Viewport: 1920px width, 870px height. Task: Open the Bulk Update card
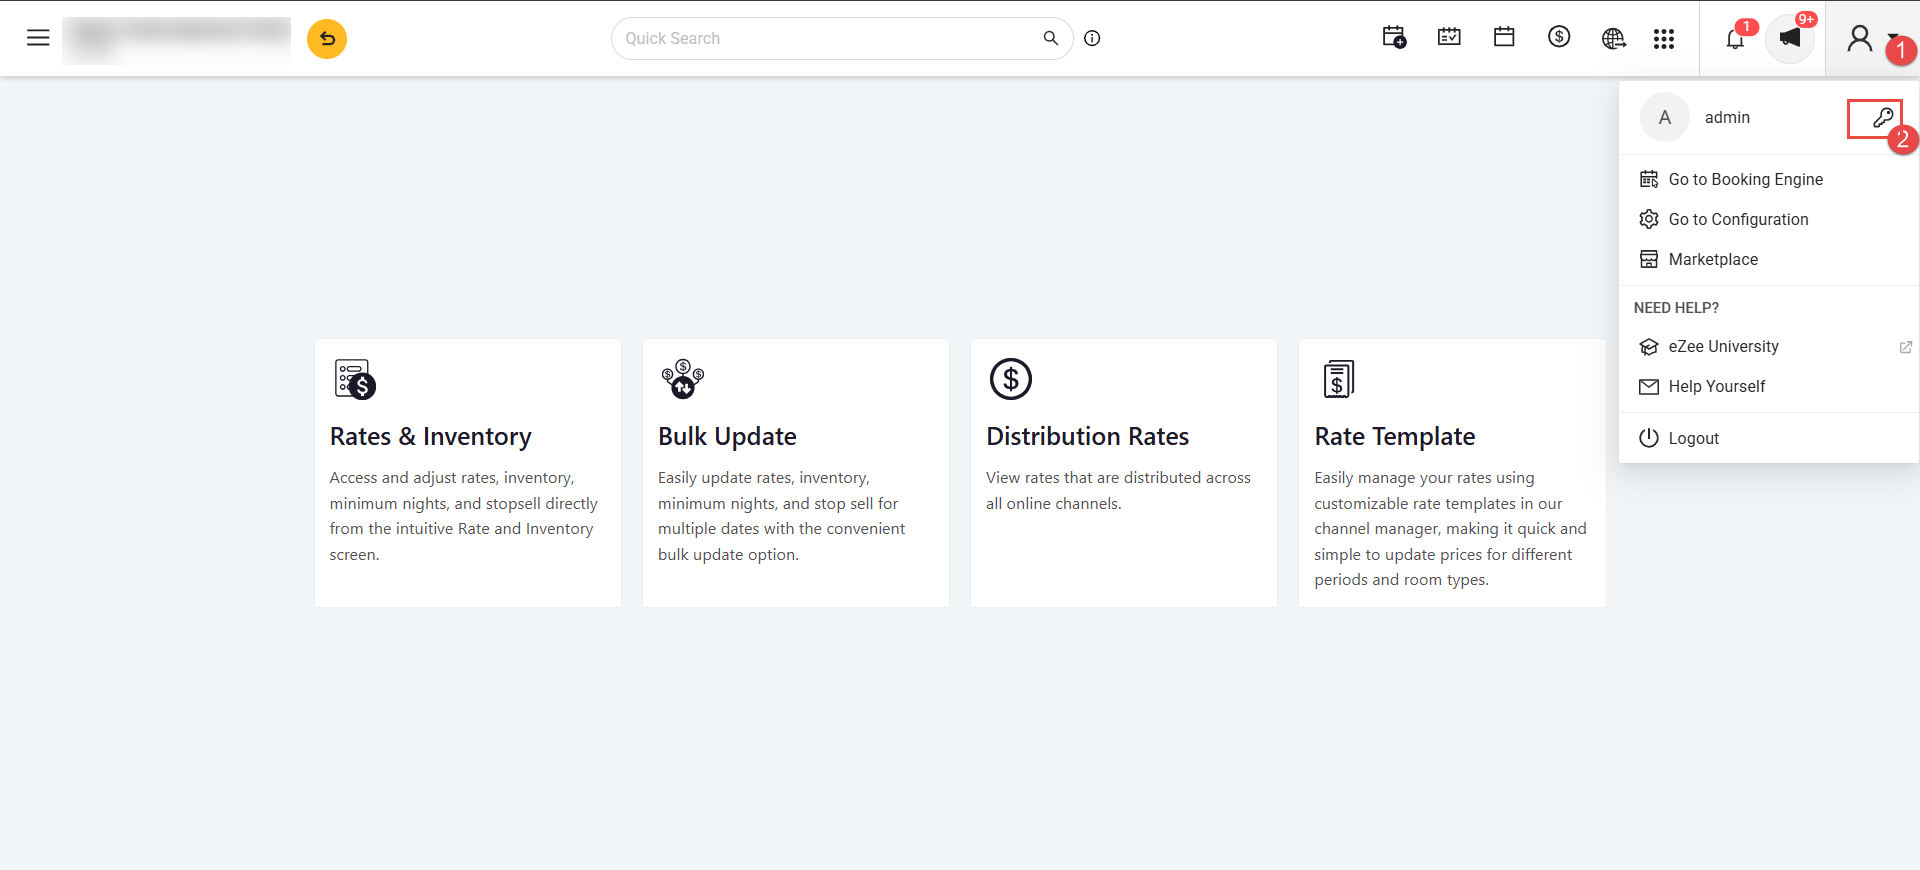click(796, 473)
